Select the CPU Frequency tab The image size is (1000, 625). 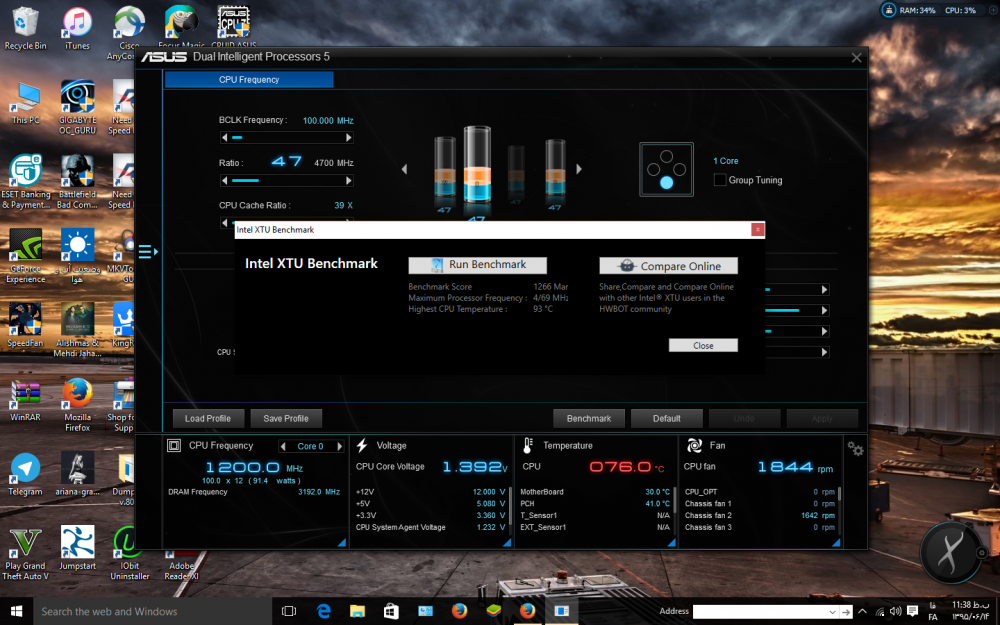pos(249,80)
